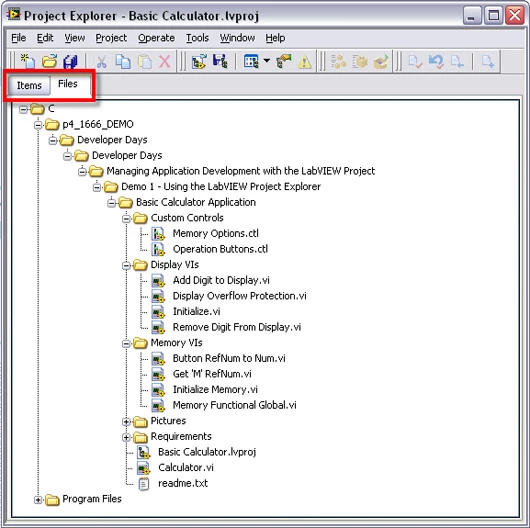Select Get 'M' RefNum.vi

coord(212,374)
